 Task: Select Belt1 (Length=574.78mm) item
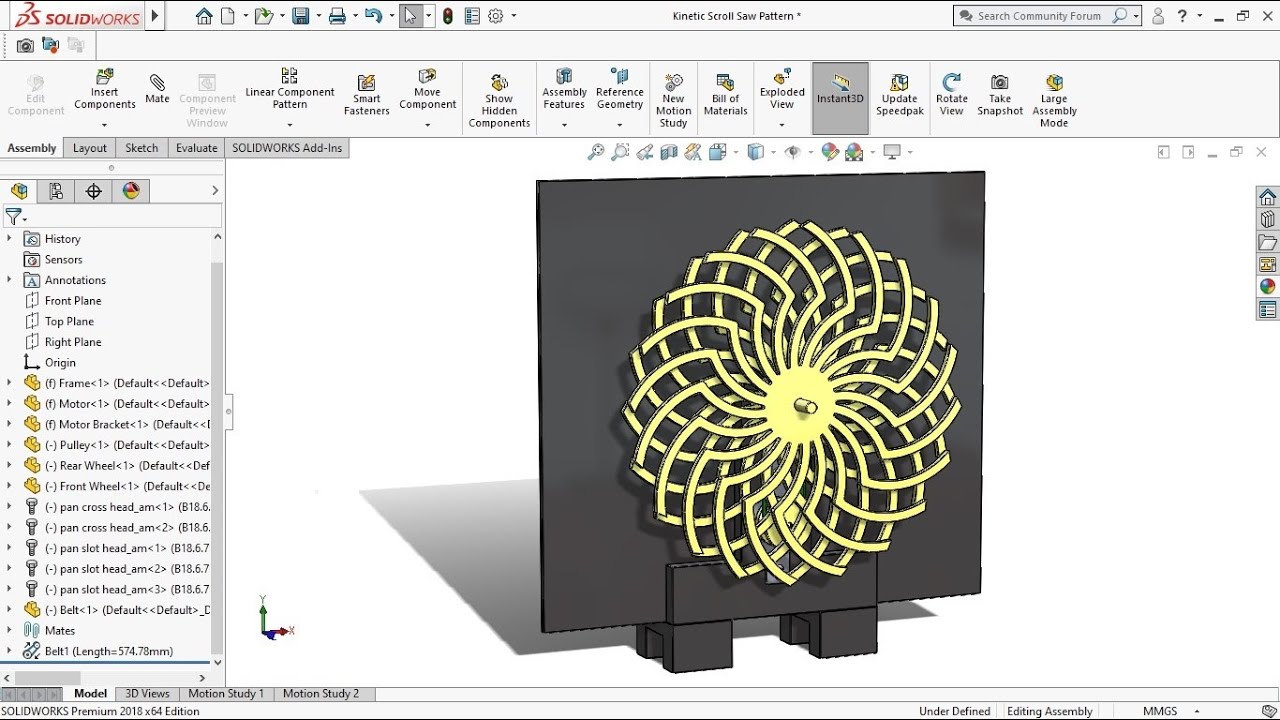coord(98,651)
